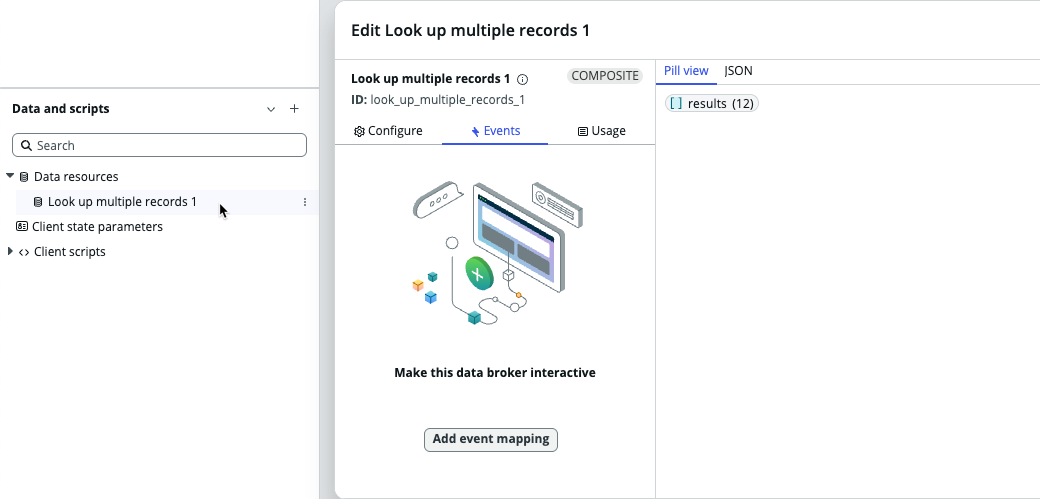Switch to Pill view tab
The image size is (1040, 499).
[686, 71]
